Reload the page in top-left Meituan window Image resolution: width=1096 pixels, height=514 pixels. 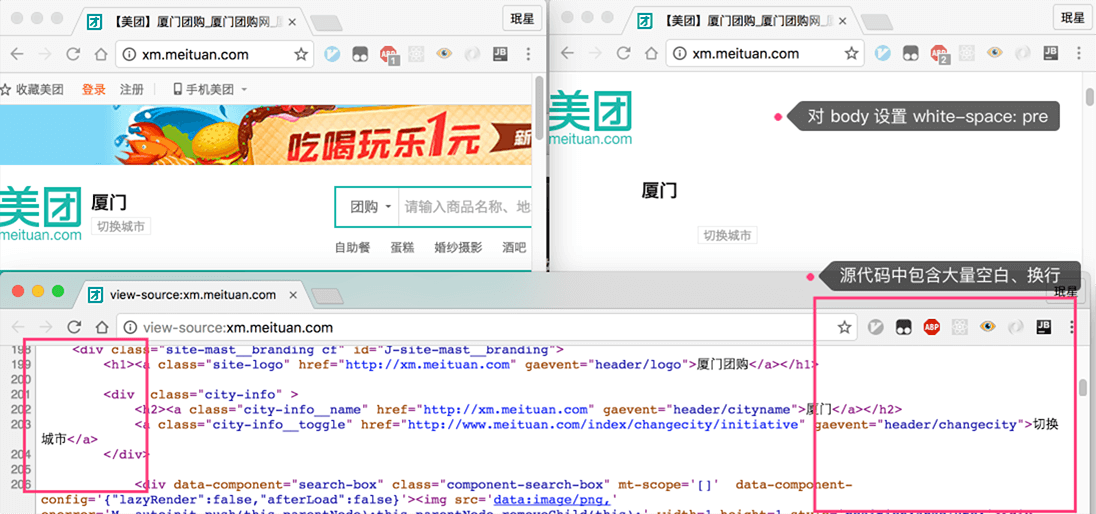[x=73, y=54]
